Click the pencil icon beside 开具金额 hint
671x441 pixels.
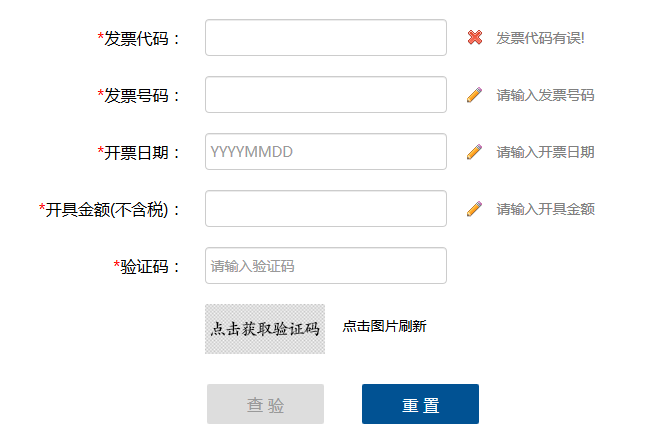474,209
